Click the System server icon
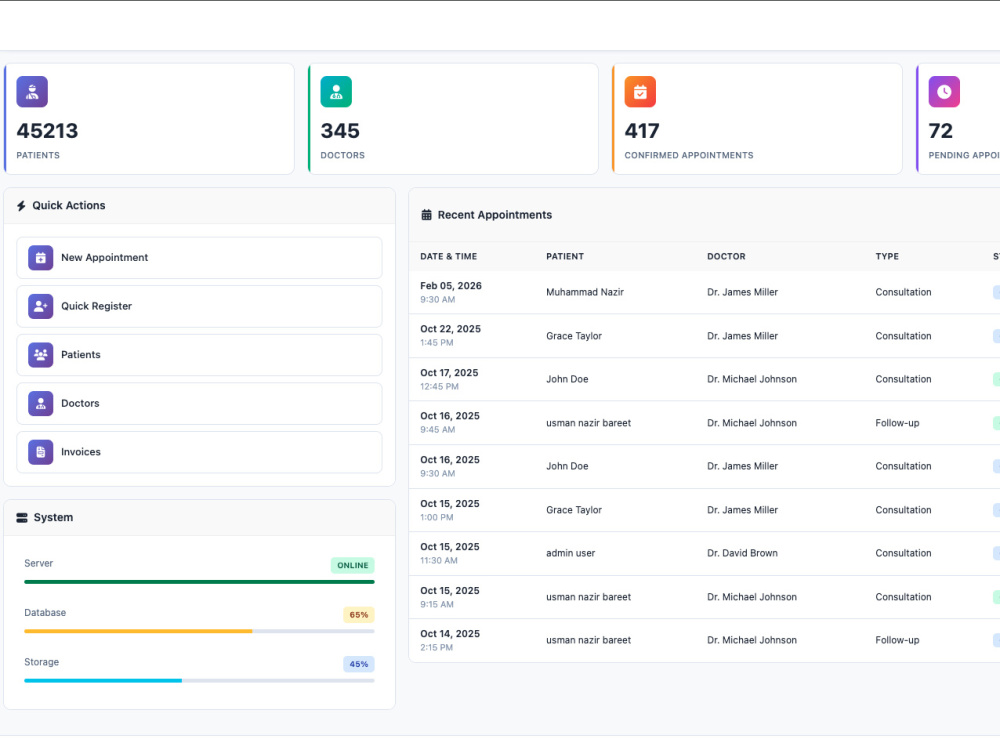The width and height of the screenshot is (1000, 750). [x=22, y=518]
